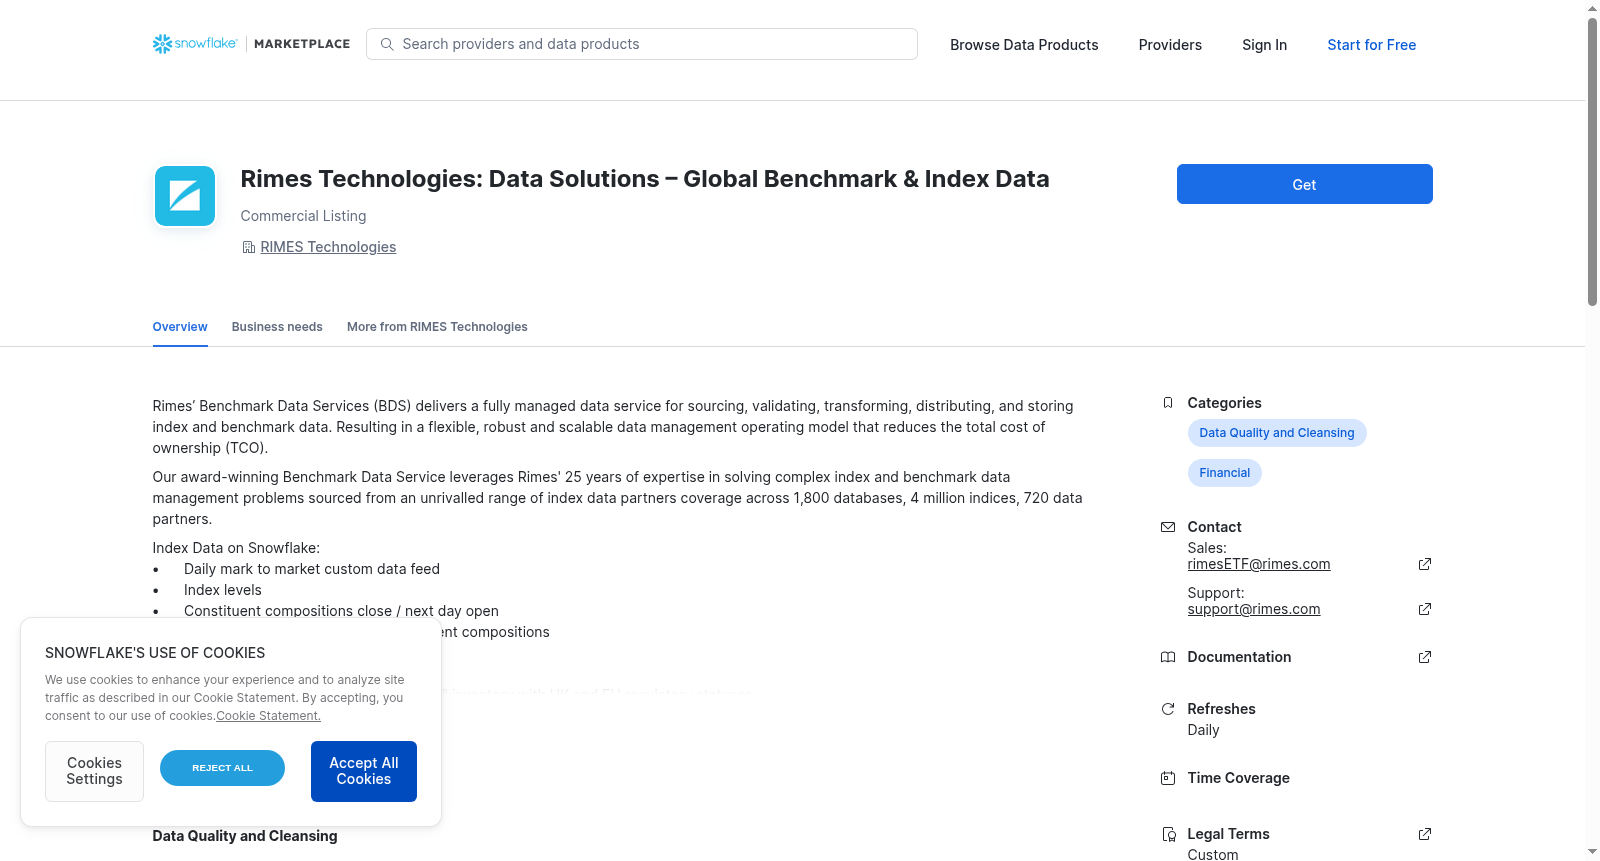The height and width of the screenshot is (861, 1600).
Task: Open RIMES Technologies provider link
Action: [x=328, y=247]
